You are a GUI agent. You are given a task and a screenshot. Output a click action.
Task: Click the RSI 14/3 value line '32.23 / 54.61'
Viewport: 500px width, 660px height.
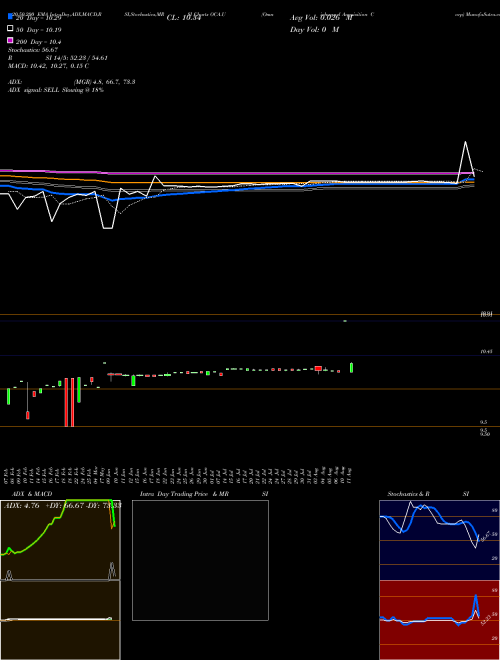[x=88, y=58]
